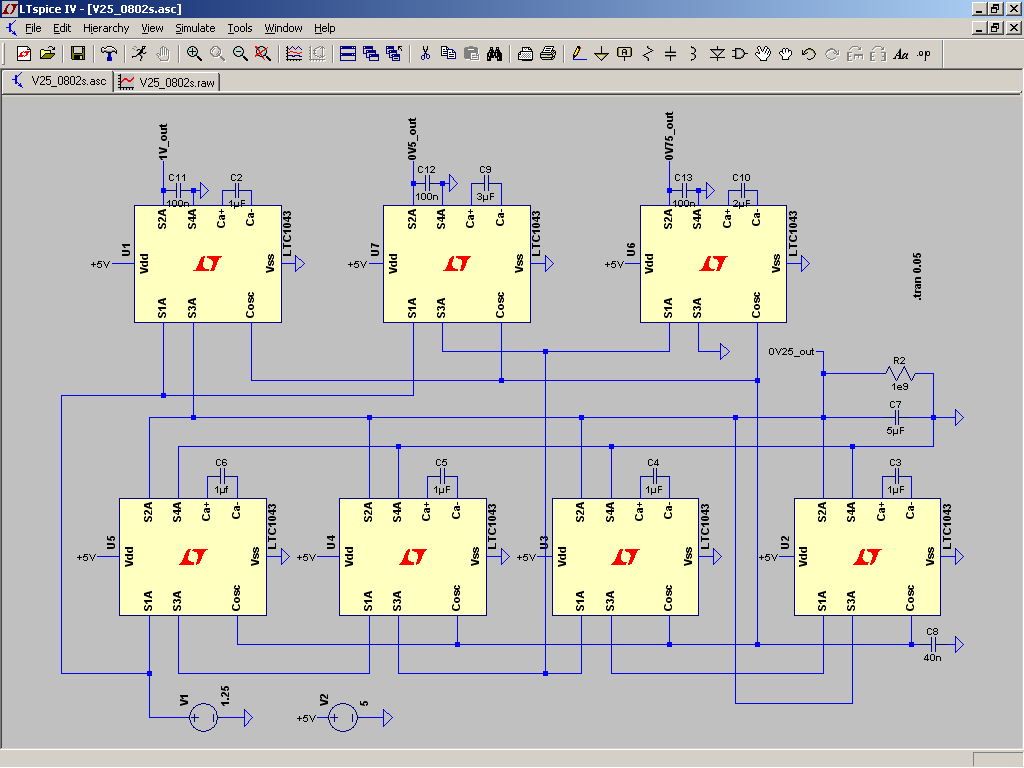Switch to the V25_0802s.raw tab
Image resolution: width=1024 pixels, height=768 pixels.
tap(167, 82)
